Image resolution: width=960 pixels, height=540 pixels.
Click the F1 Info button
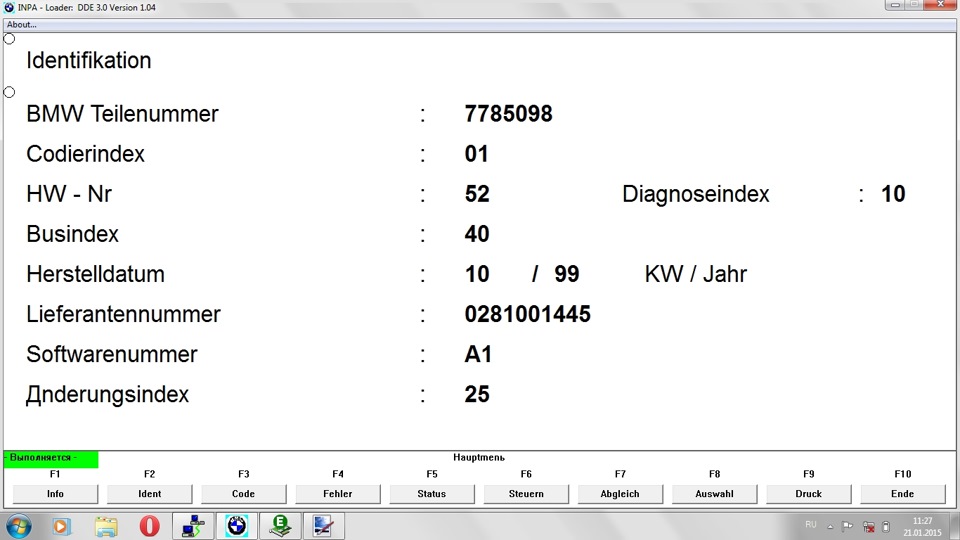[x=55, y=493]
